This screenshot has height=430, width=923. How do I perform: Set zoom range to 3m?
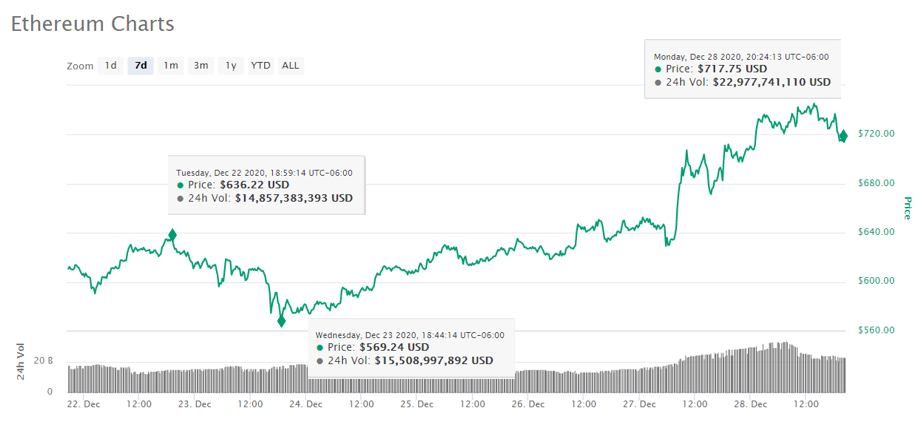201,66
